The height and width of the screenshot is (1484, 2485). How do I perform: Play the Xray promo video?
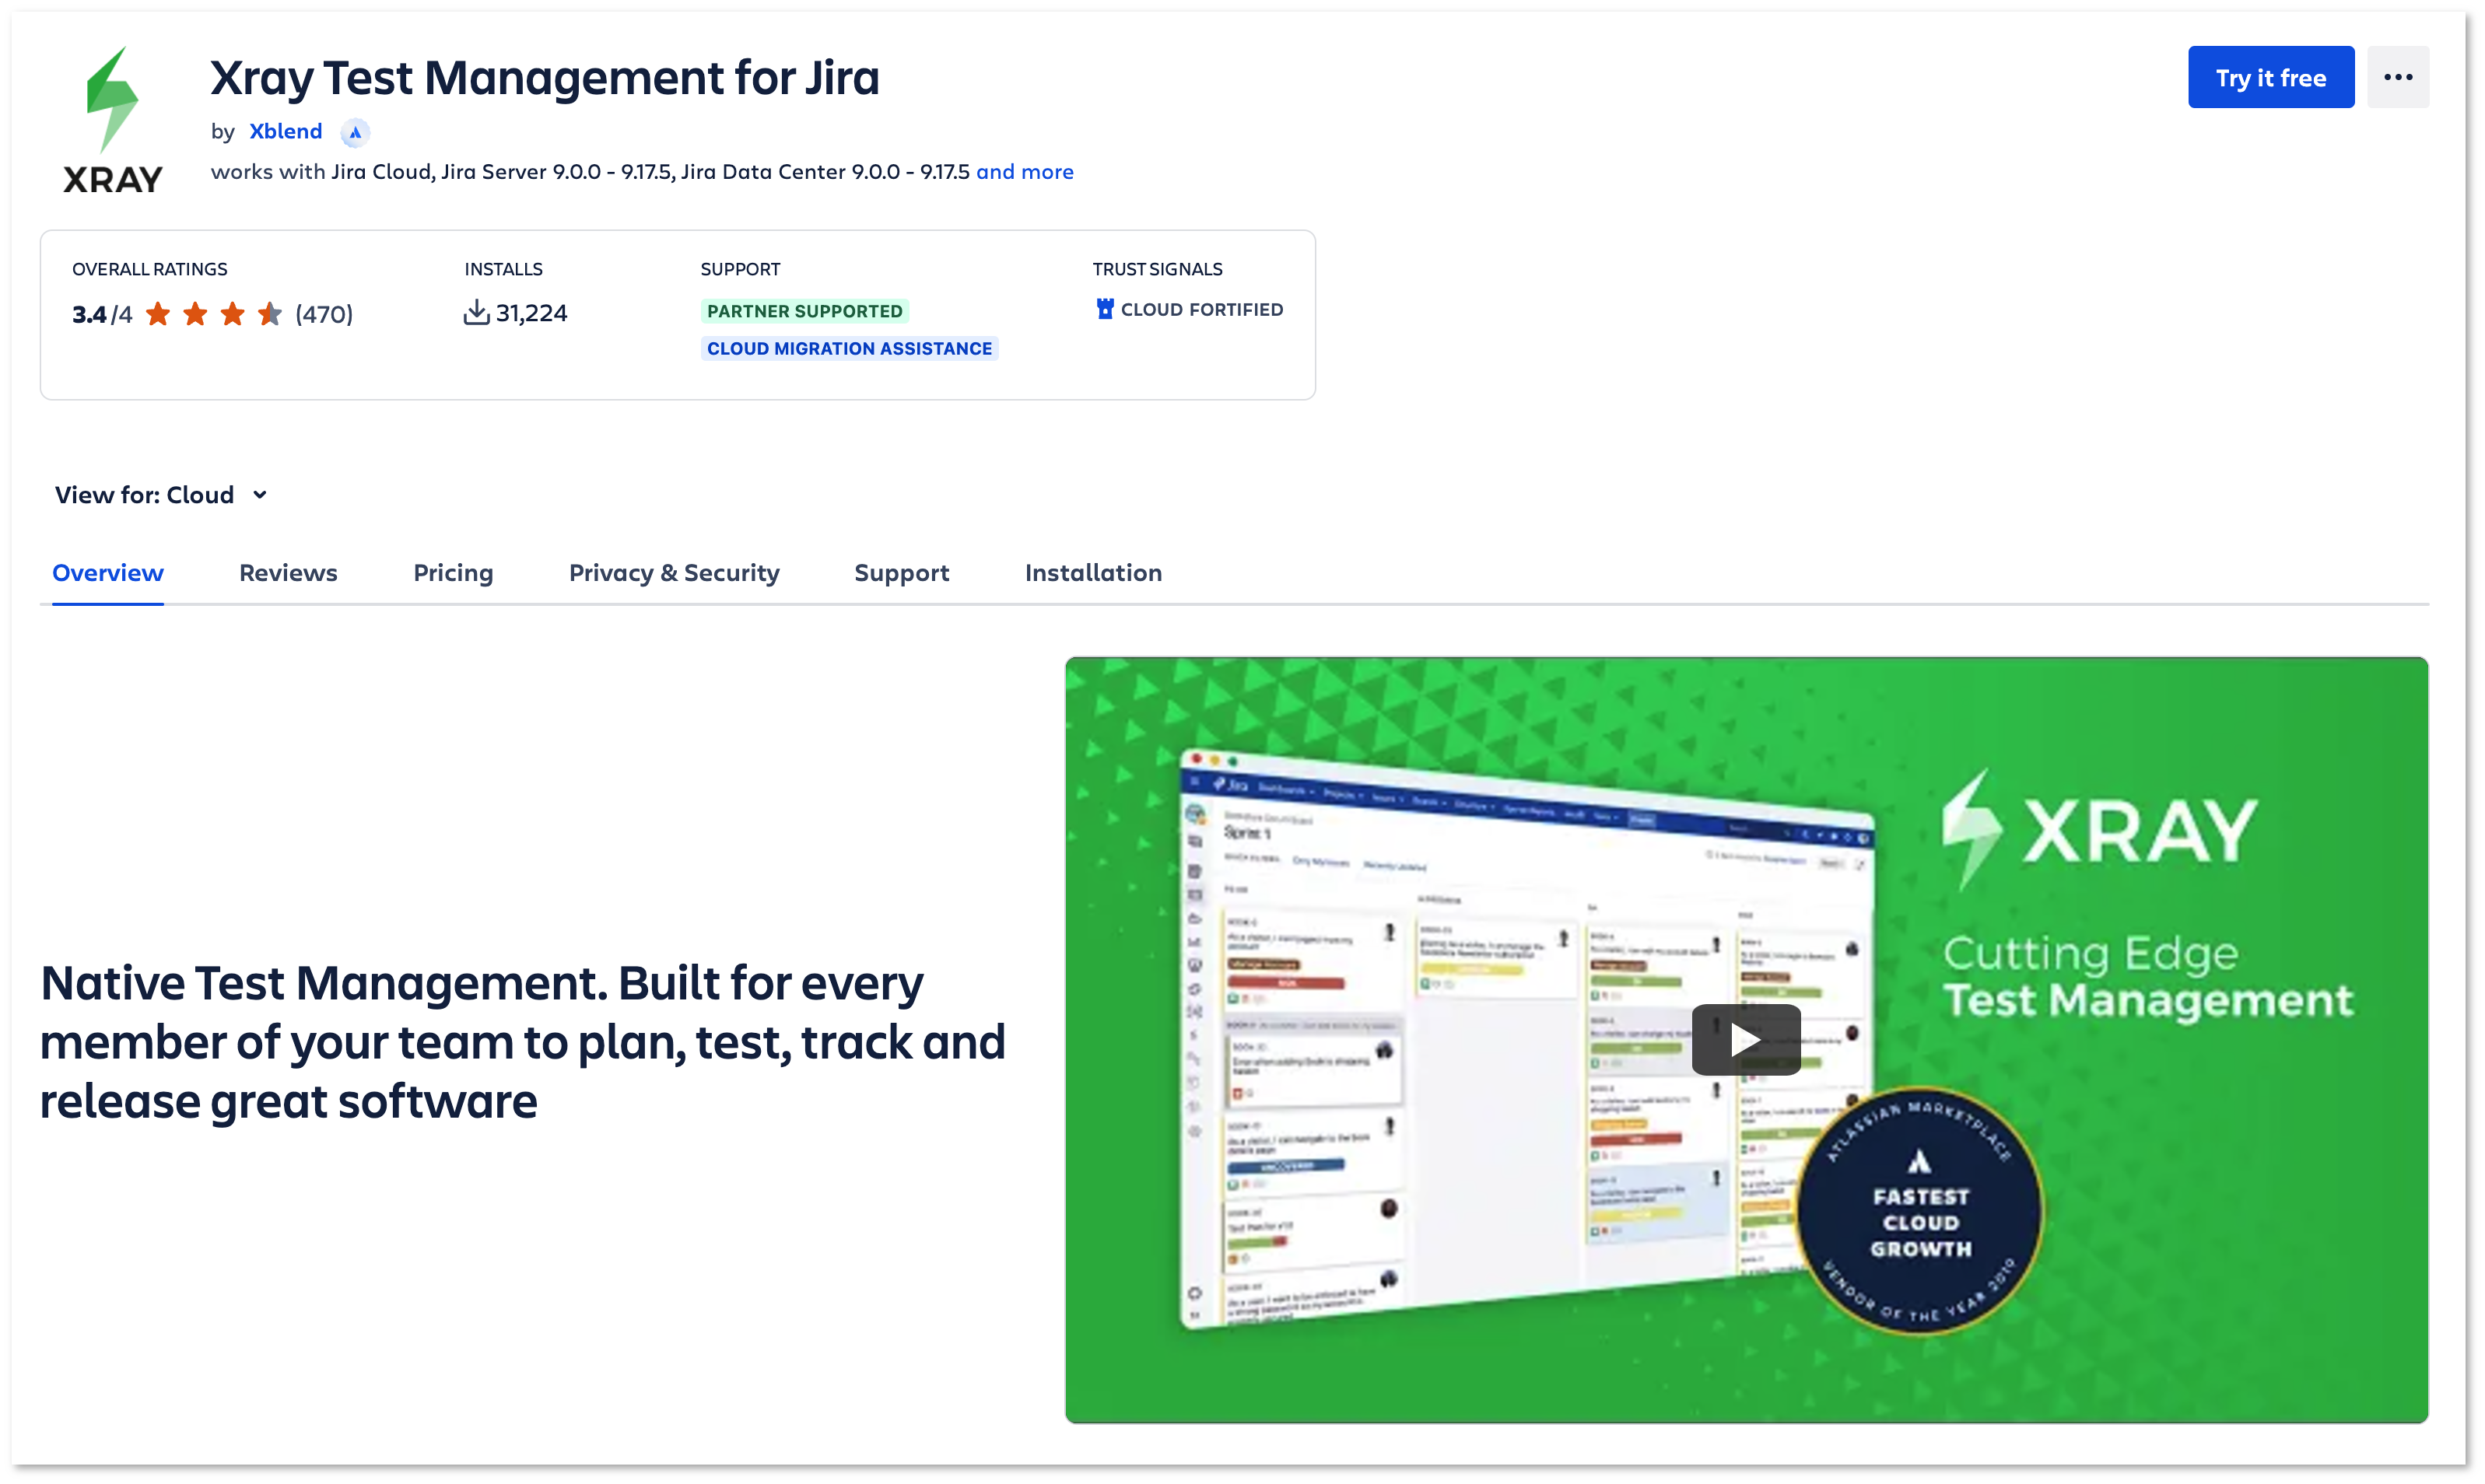(1745, 1039)
